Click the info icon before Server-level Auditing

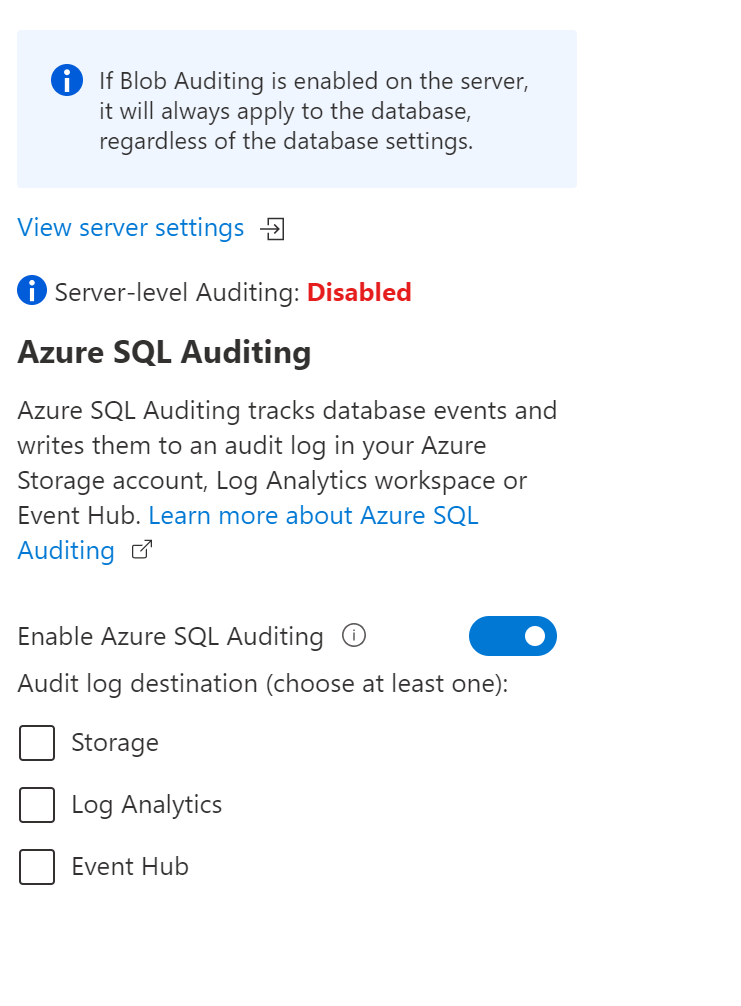click(32, 292)
